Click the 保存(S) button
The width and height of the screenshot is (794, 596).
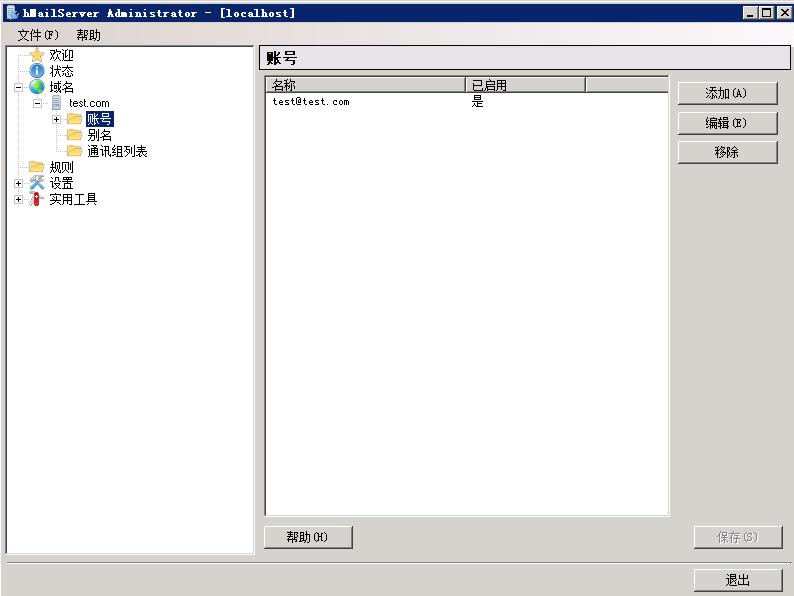738,537
